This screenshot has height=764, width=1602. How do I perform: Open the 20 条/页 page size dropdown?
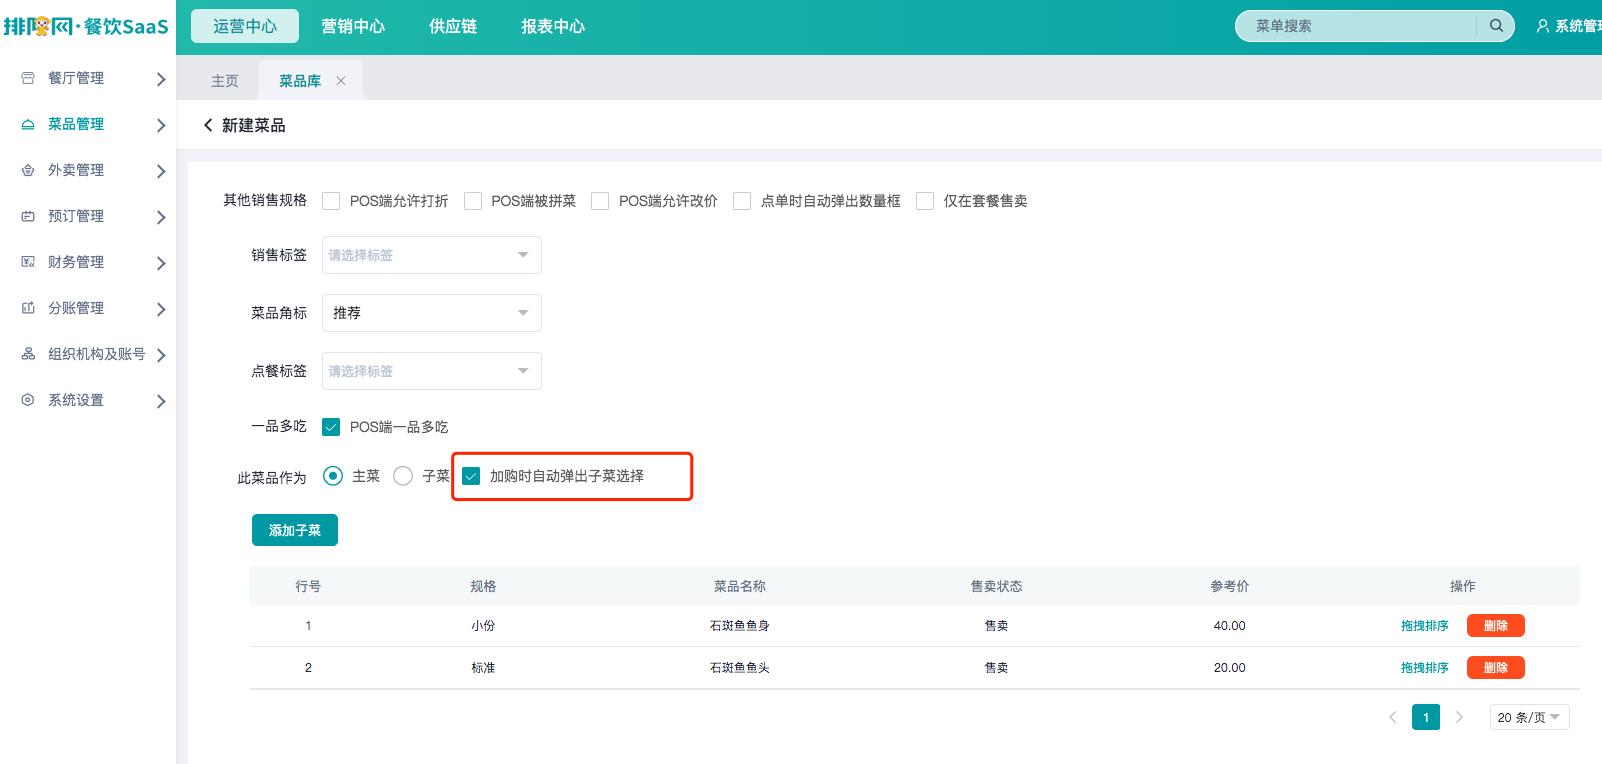[1529, 717]
